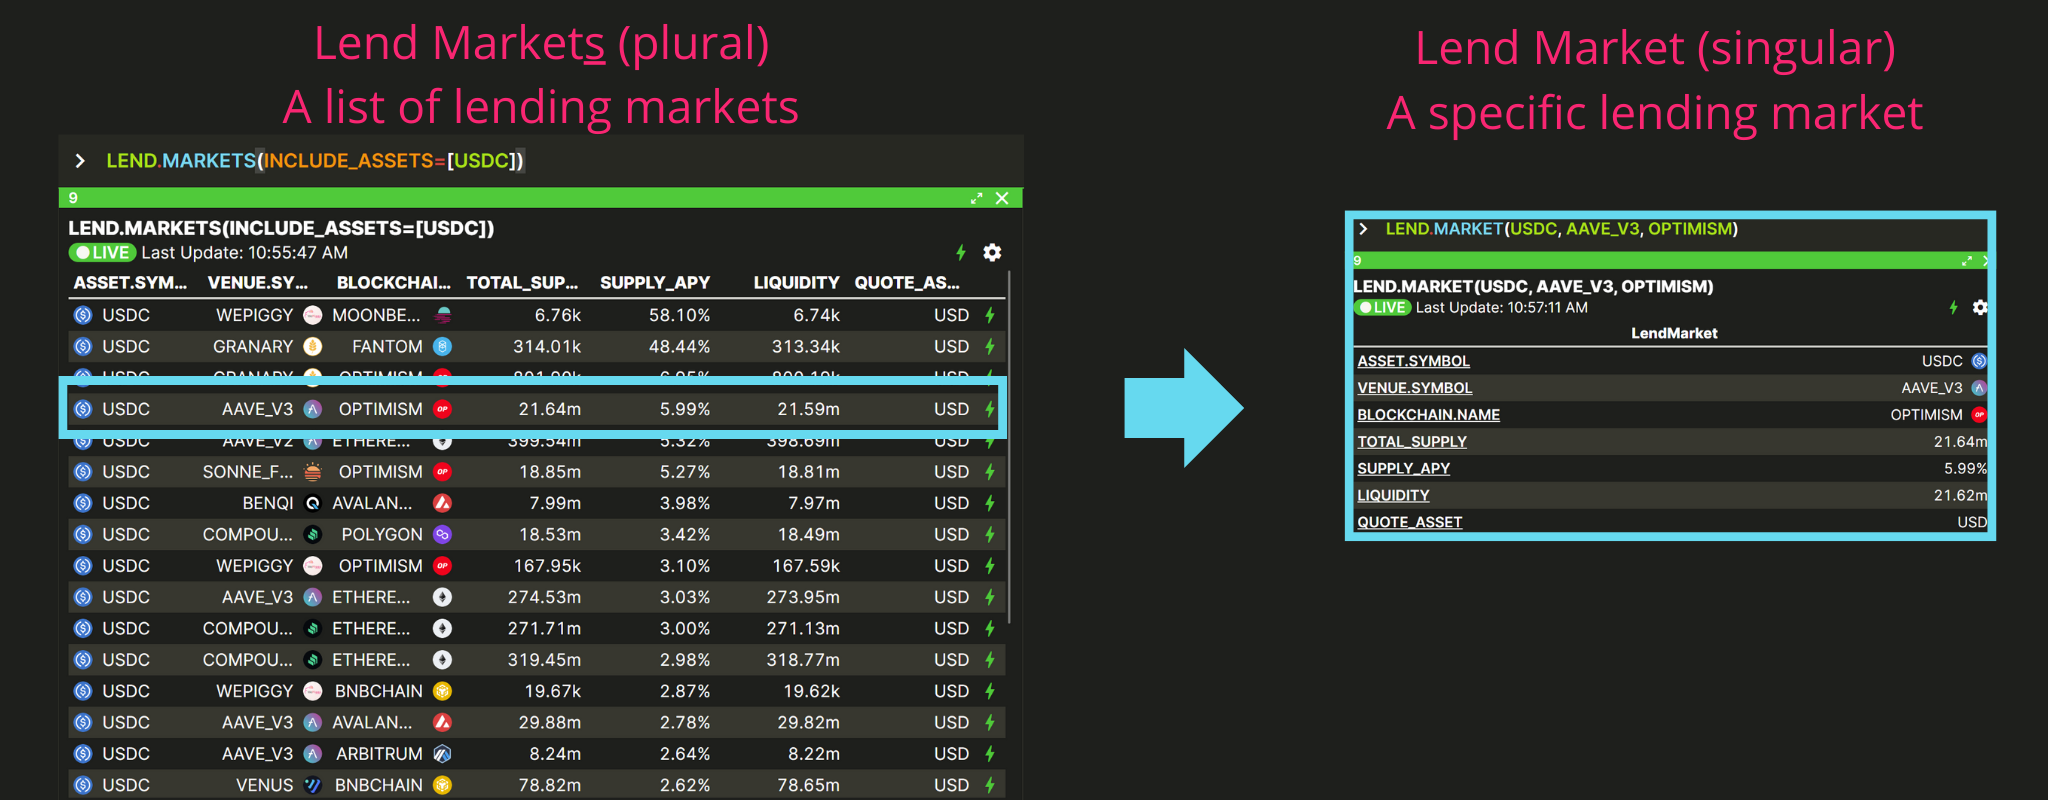Screen dimensions: 2048x800
Task: Toggle the LIVE badge in LEND.MARKET singular panel
Action: tap(1382, 307)
